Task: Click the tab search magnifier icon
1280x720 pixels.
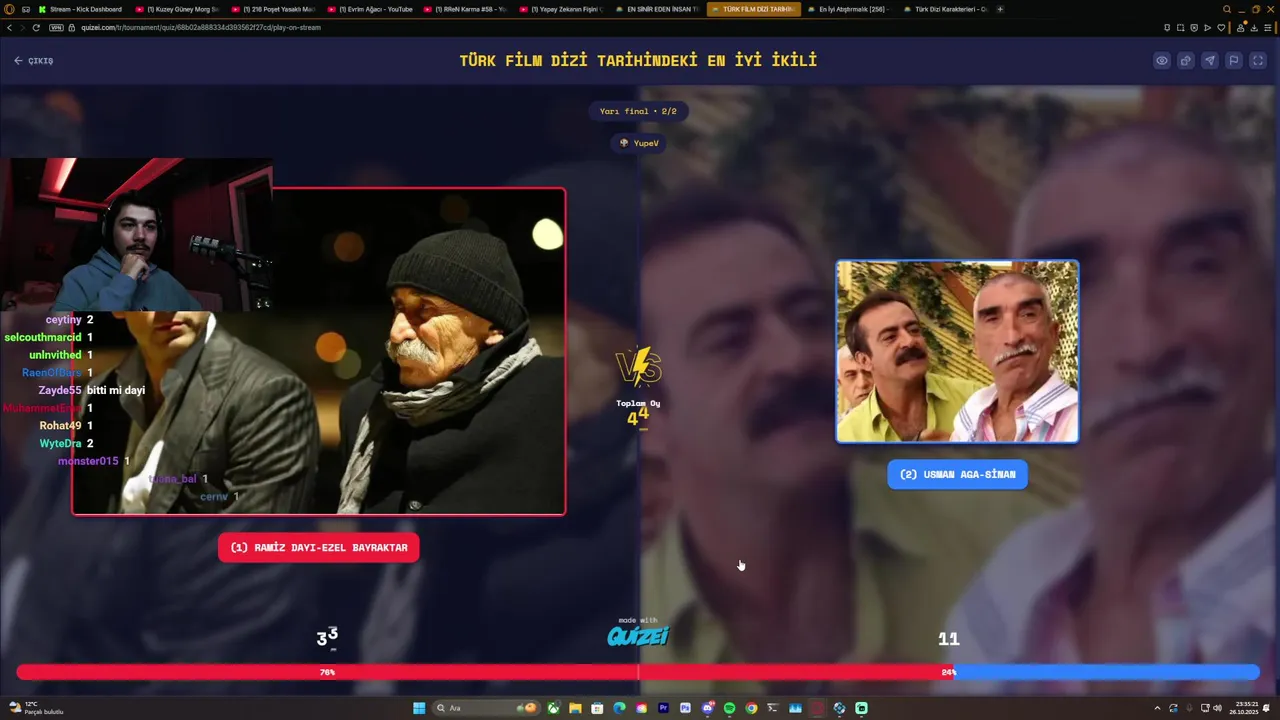Action: point(1227,9)
